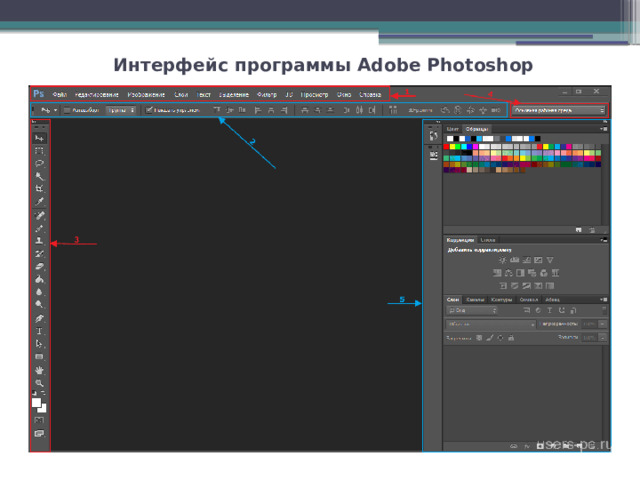
Task: Open the Группы auto-select dropdown
Action: pos(121,110)
